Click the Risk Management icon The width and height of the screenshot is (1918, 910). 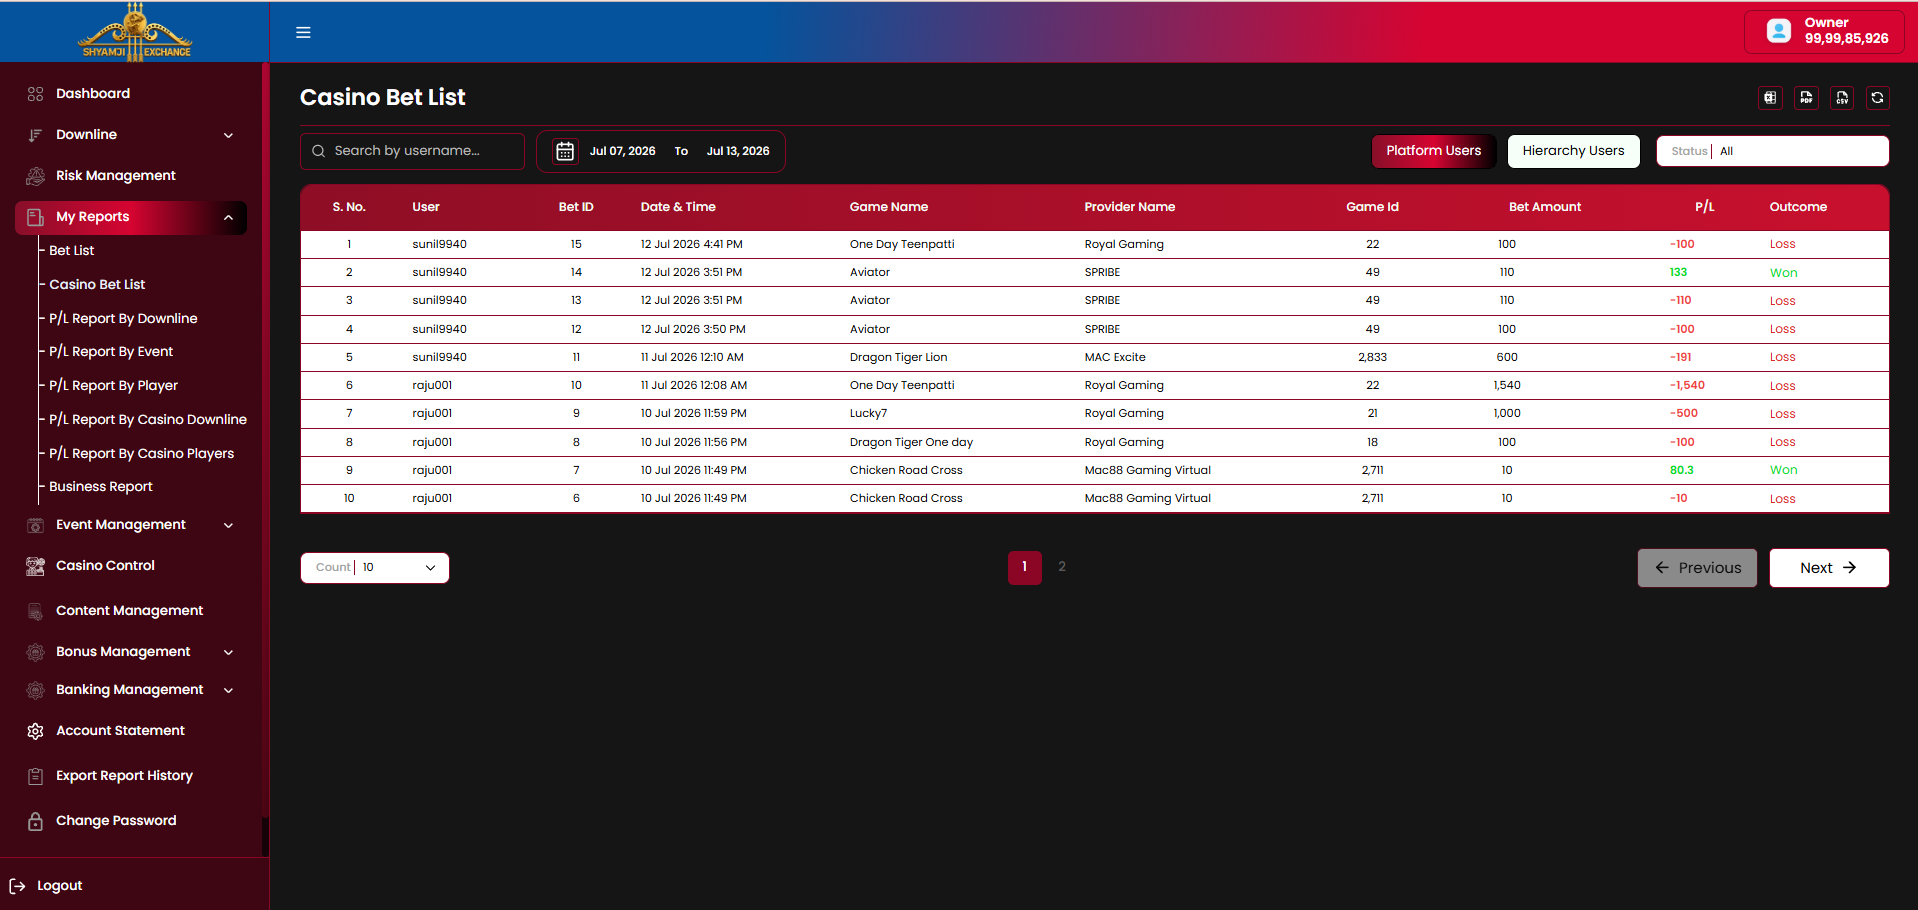click(x=35, y=176)
